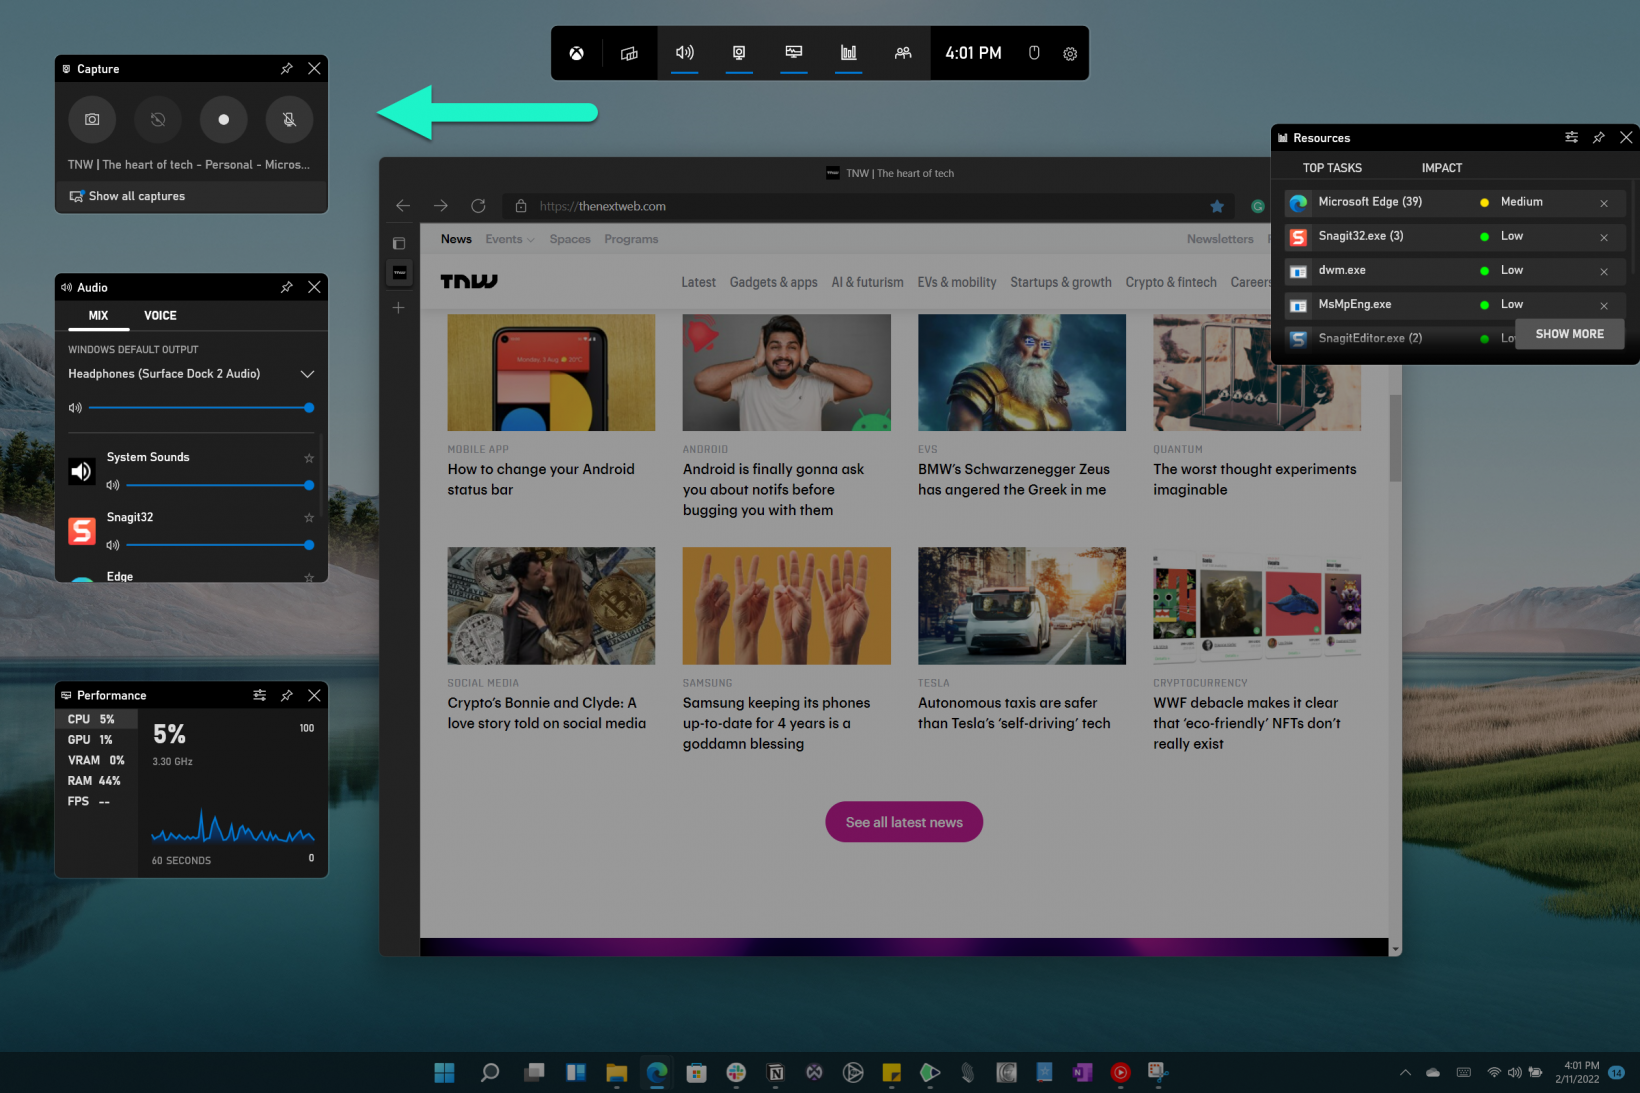Mute the Headphones master output speaker icon

[75, 408]
